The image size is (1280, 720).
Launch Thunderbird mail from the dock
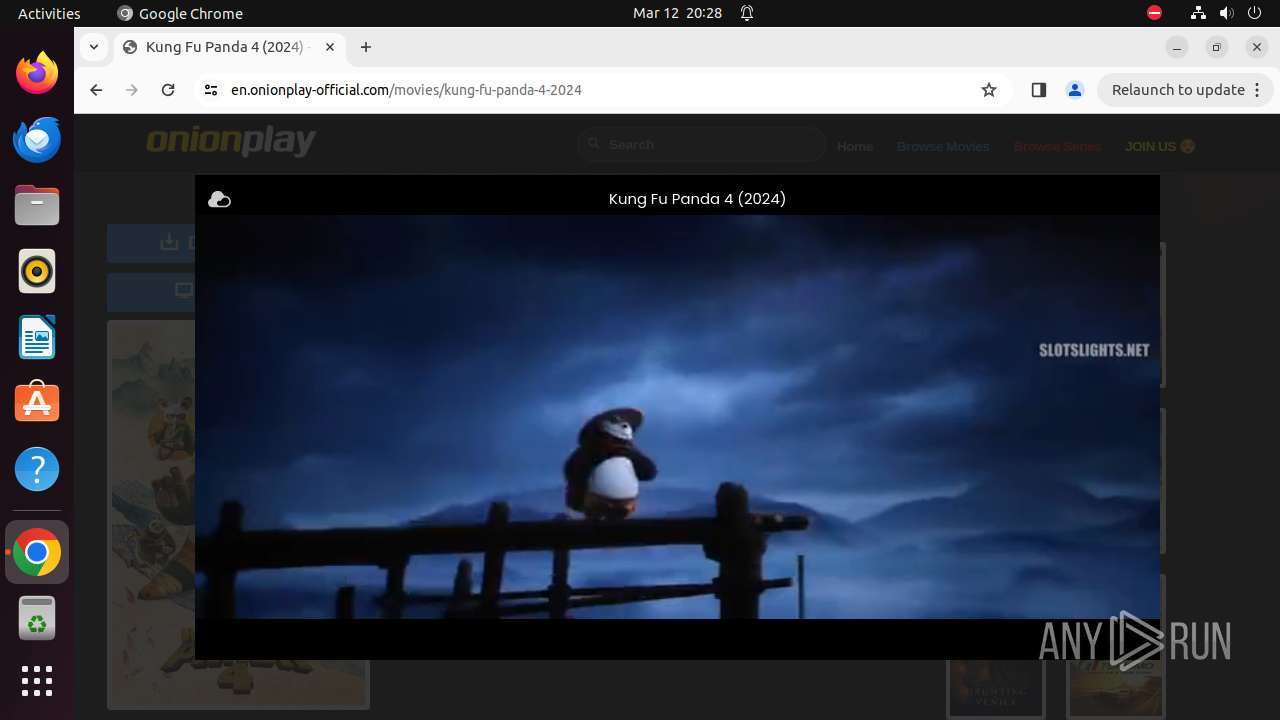(37, 139)
